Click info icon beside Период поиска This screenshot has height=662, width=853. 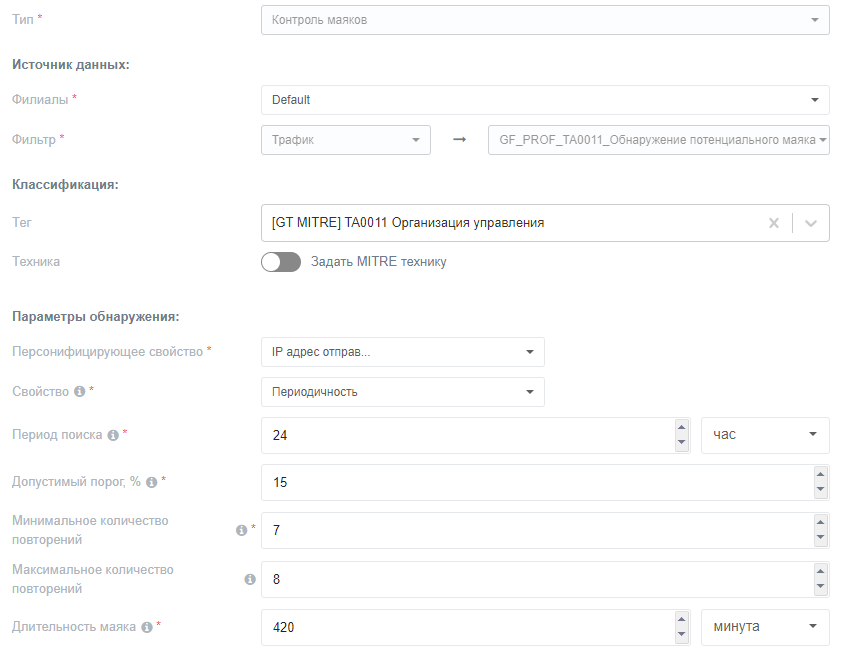[x=113, y=435]
